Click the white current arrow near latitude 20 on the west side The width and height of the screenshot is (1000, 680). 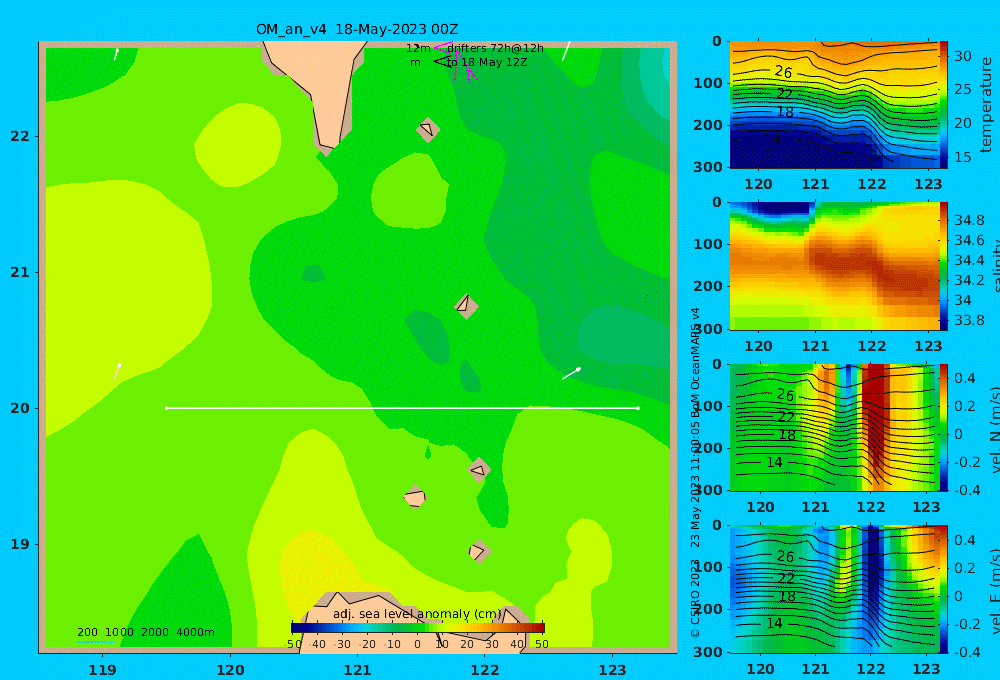click(x=117, y=371)
